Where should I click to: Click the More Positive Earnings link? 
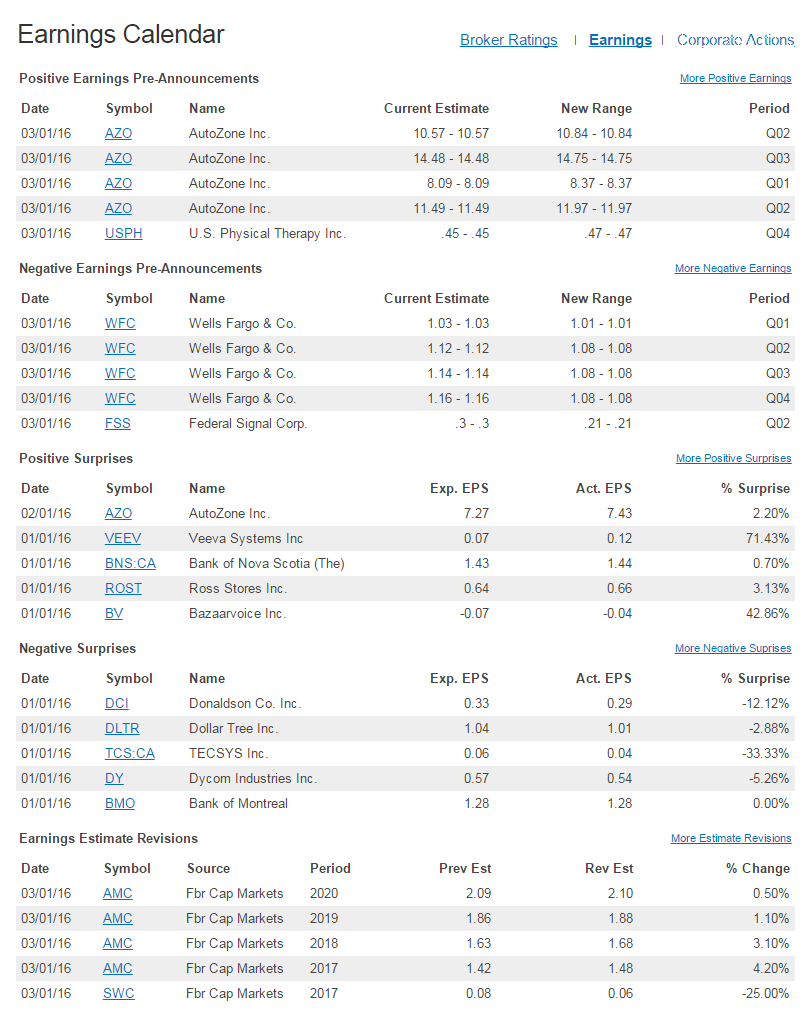[x=735, y=78]
